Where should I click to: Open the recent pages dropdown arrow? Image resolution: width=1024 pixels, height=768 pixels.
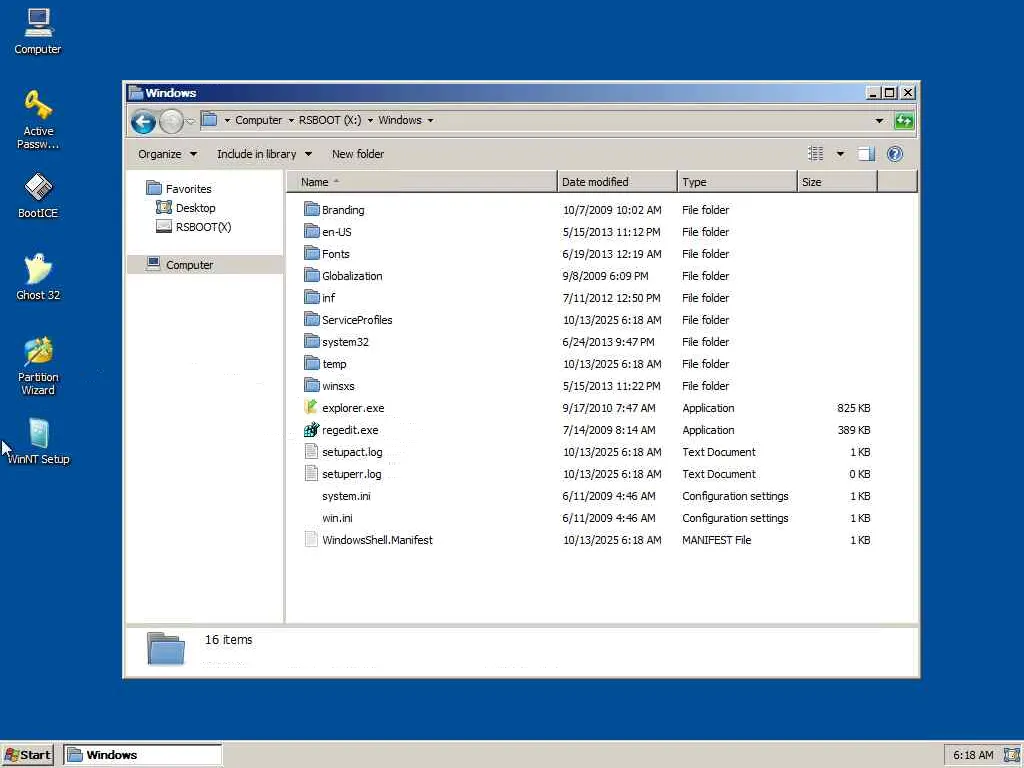click(190, 121)
